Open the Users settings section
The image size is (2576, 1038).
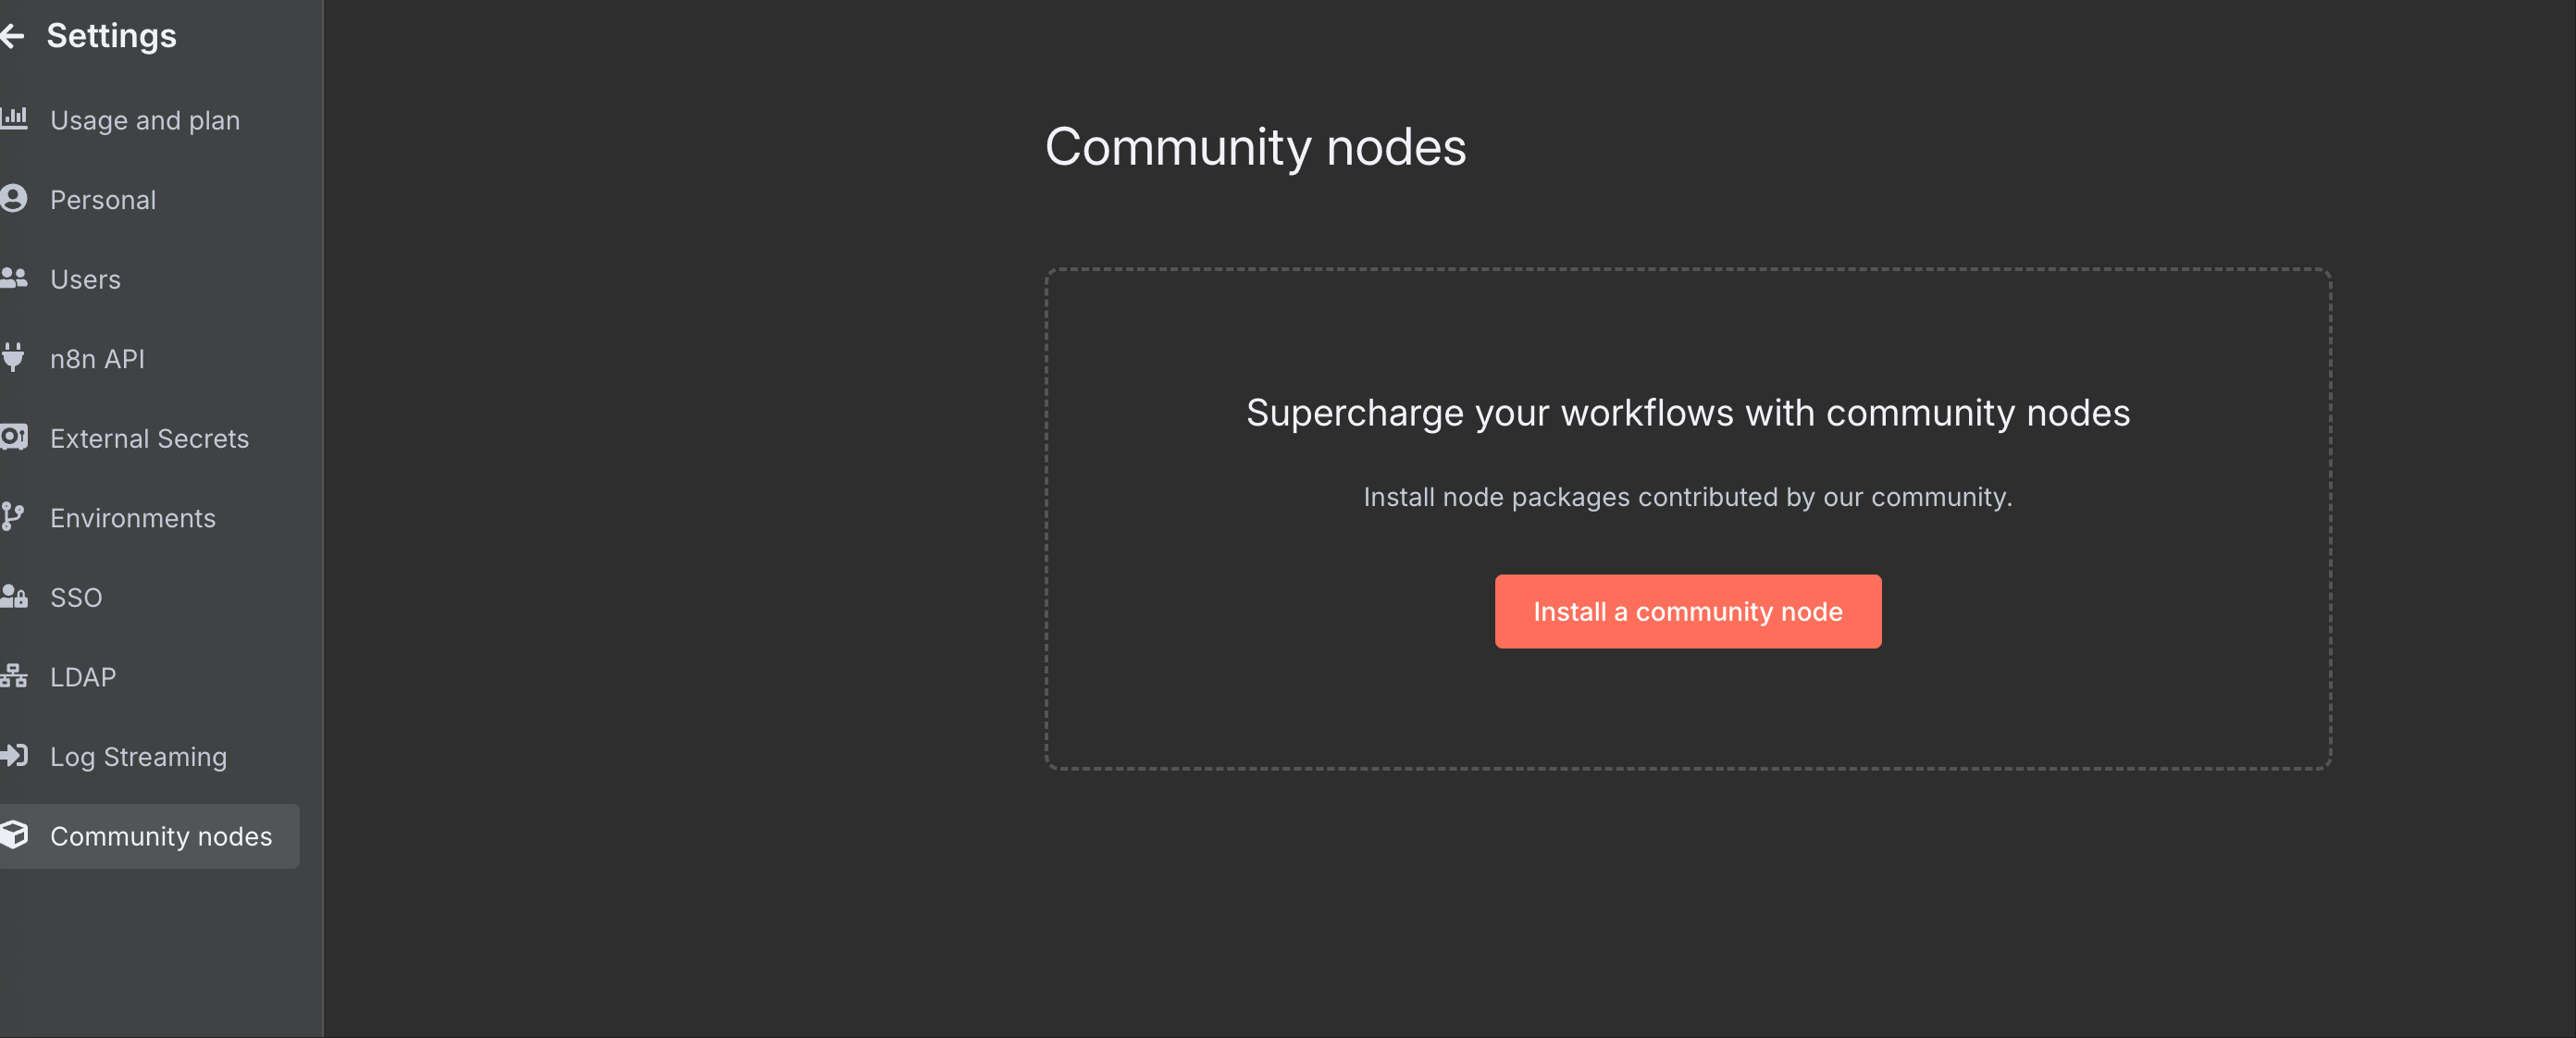(85, 279)
